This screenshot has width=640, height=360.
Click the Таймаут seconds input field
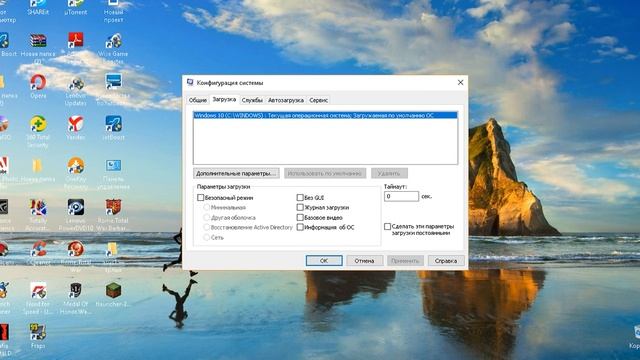tap(401, 196)
